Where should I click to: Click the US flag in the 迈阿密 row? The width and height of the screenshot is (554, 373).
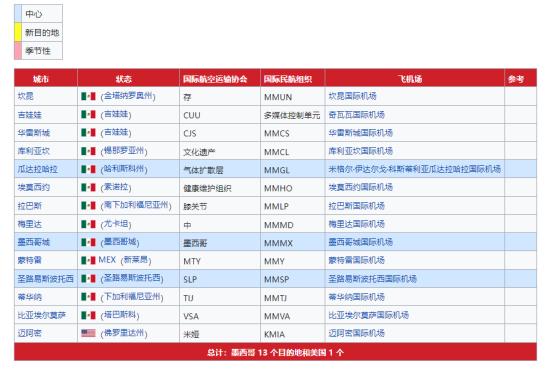[x=88, y=333]
